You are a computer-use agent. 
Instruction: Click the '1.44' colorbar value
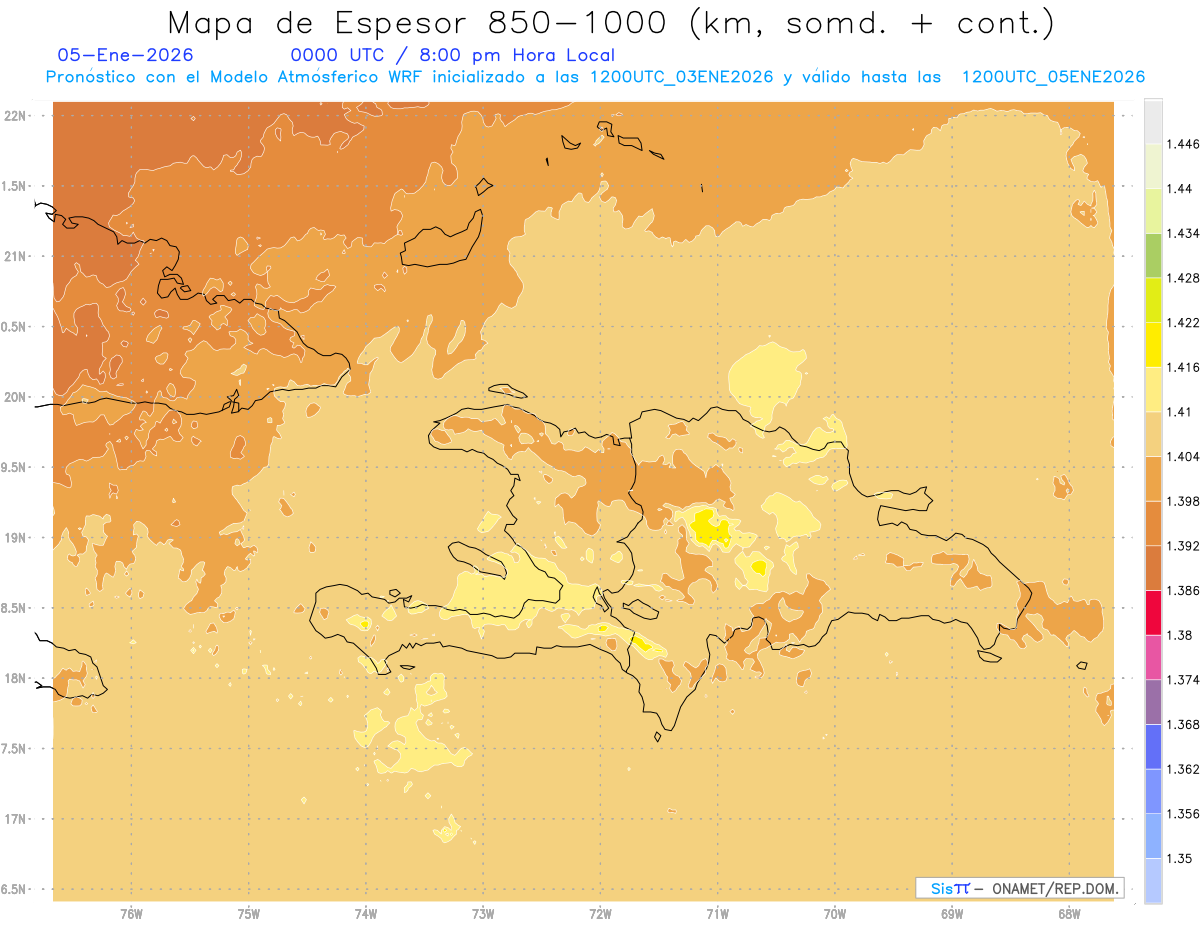[x=1180, y=188]
